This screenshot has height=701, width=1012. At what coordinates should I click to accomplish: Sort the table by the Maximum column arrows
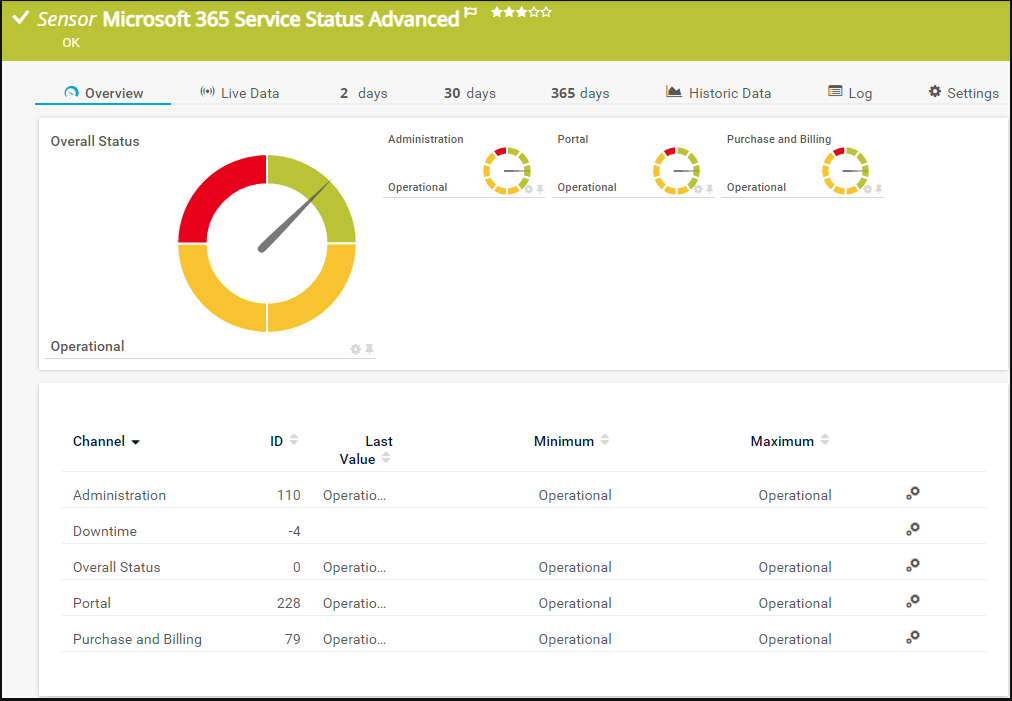(823, 438)
